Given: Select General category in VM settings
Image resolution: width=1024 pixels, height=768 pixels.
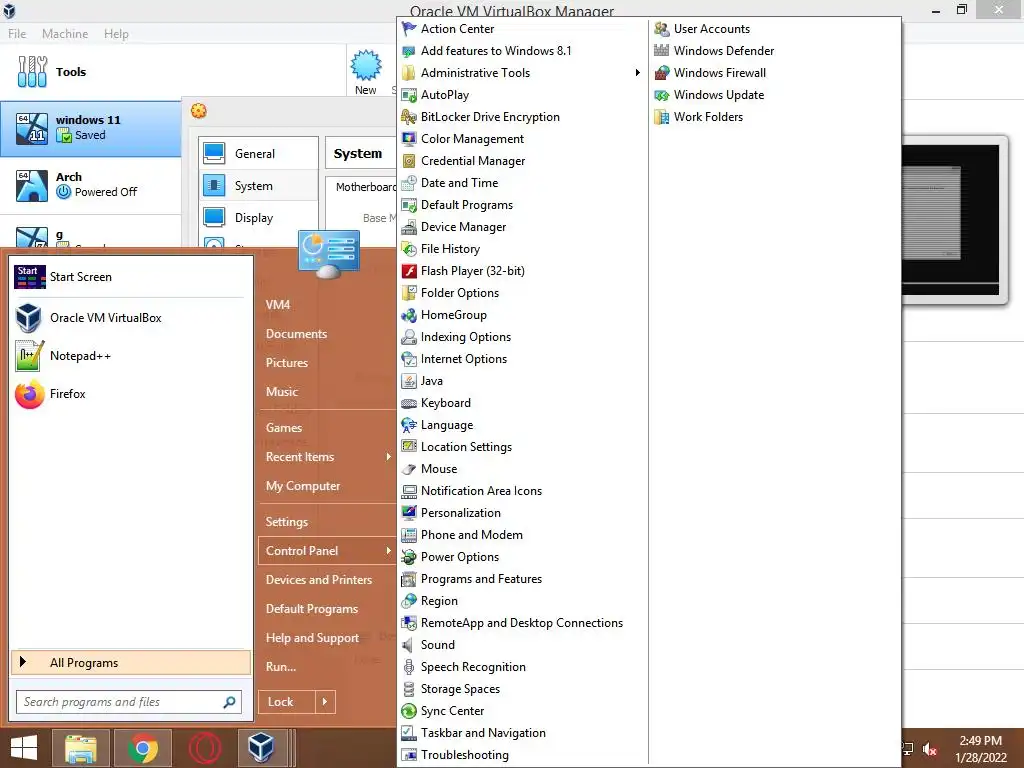Looking at the screenshot, I should pos(259,153).
